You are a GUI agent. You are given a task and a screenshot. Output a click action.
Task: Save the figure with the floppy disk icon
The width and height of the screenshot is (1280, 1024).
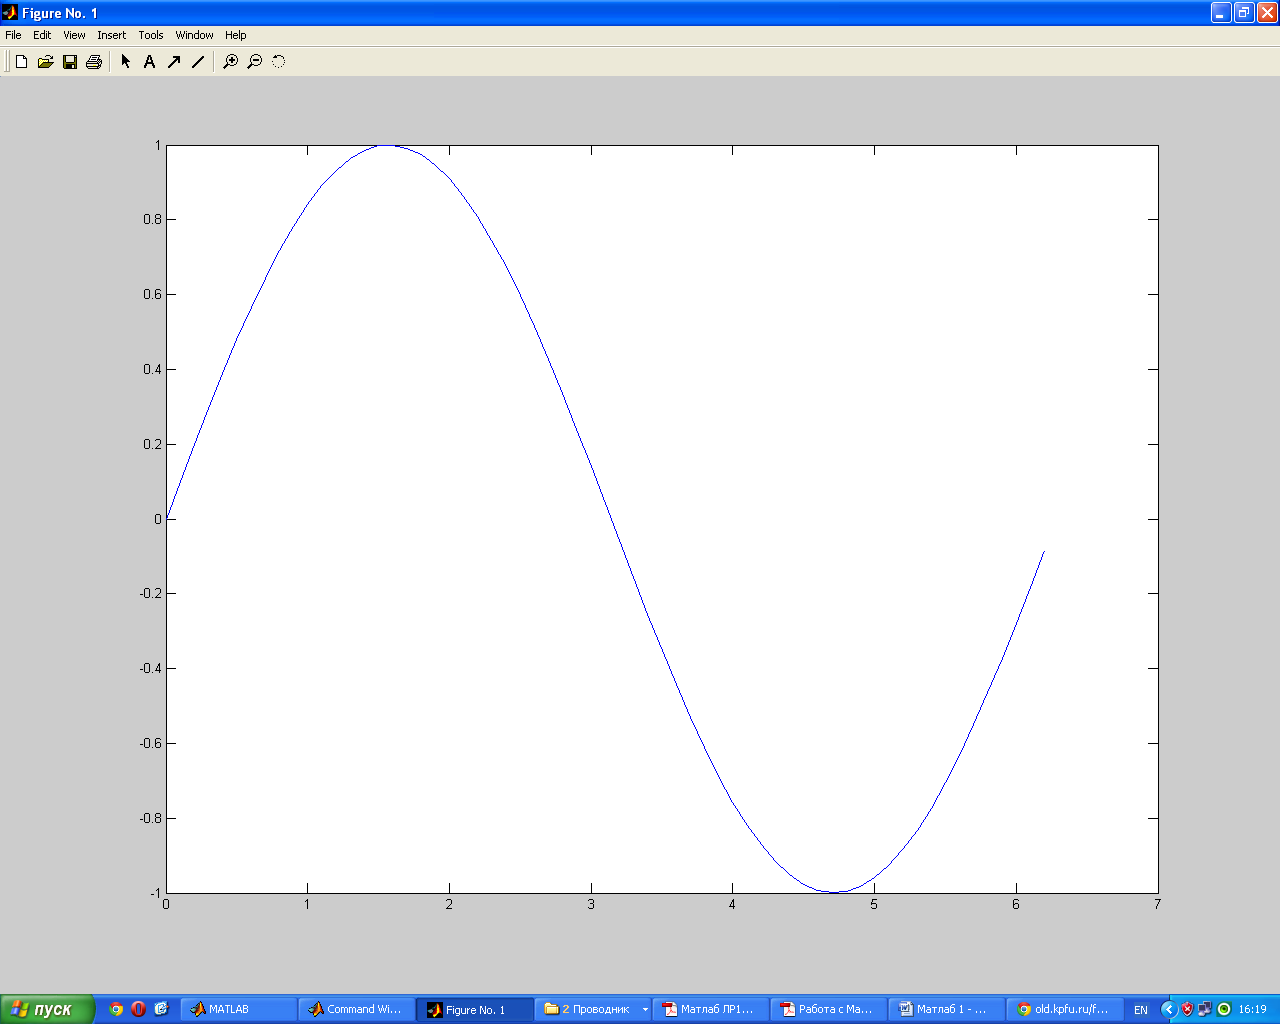70,62
